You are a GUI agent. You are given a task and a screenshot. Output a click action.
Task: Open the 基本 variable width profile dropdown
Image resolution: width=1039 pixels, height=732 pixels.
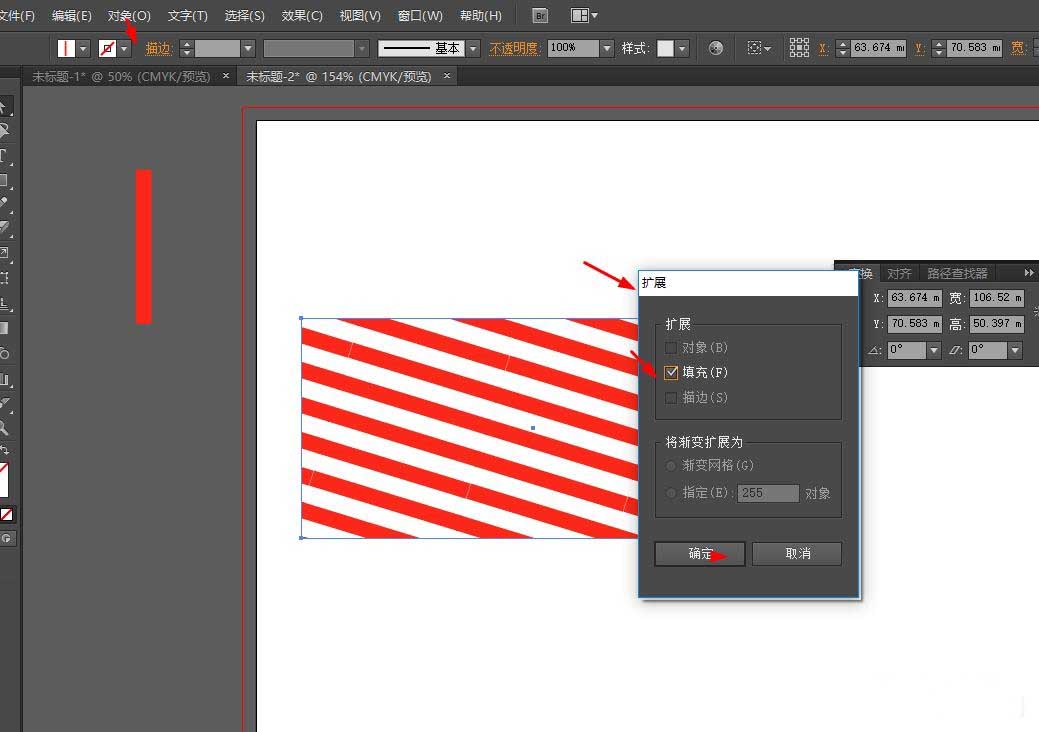(474, 47)
